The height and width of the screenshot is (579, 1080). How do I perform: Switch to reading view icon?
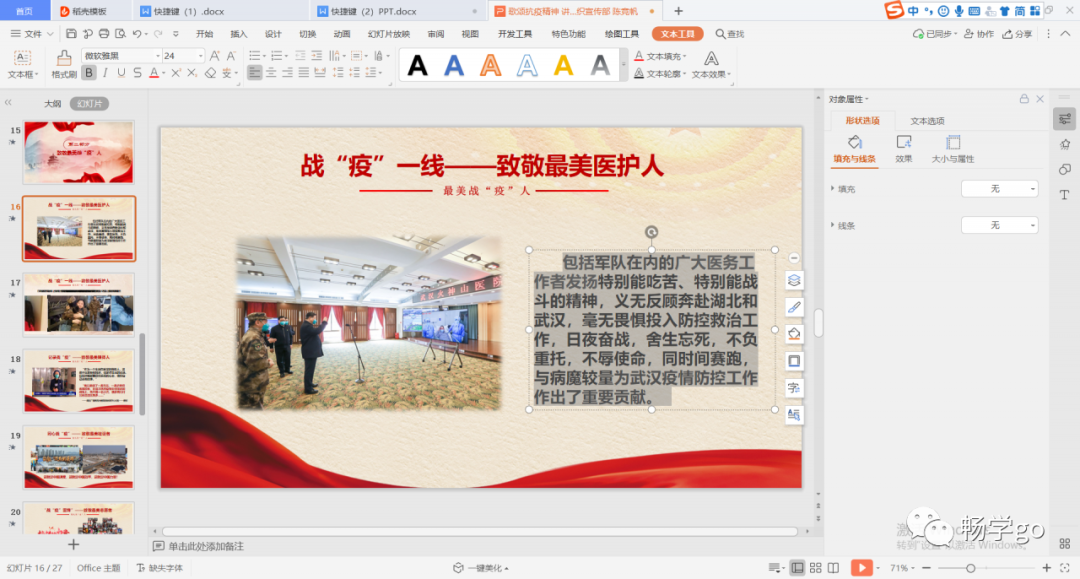point(833,567)
